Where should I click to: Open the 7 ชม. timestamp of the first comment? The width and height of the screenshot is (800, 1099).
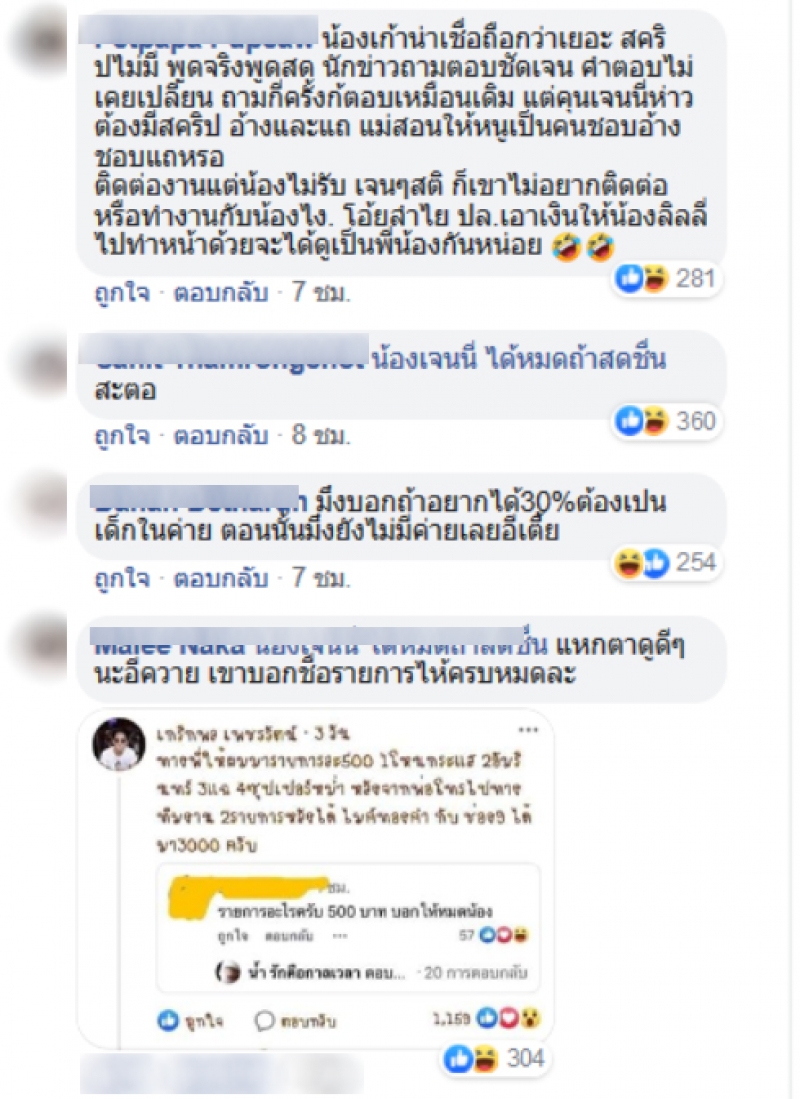321,292
